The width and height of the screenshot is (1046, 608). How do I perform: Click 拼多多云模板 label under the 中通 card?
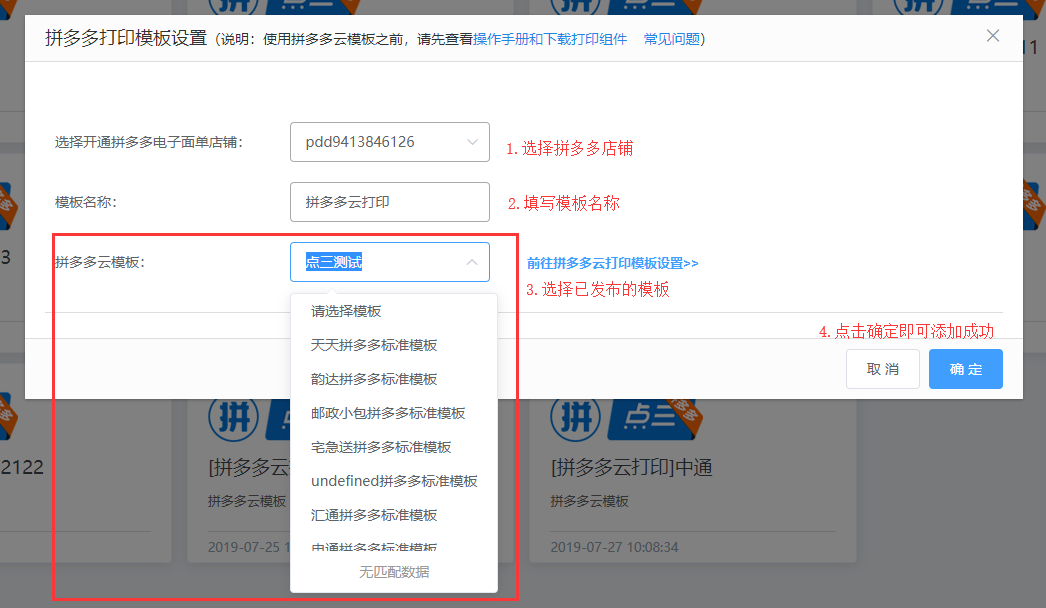(589, 501)
